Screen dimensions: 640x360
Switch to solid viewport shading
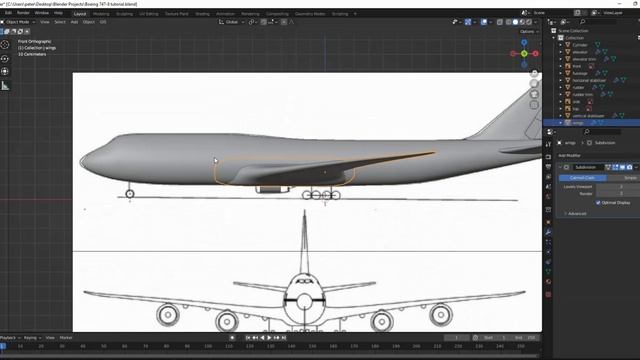[516, 22]
